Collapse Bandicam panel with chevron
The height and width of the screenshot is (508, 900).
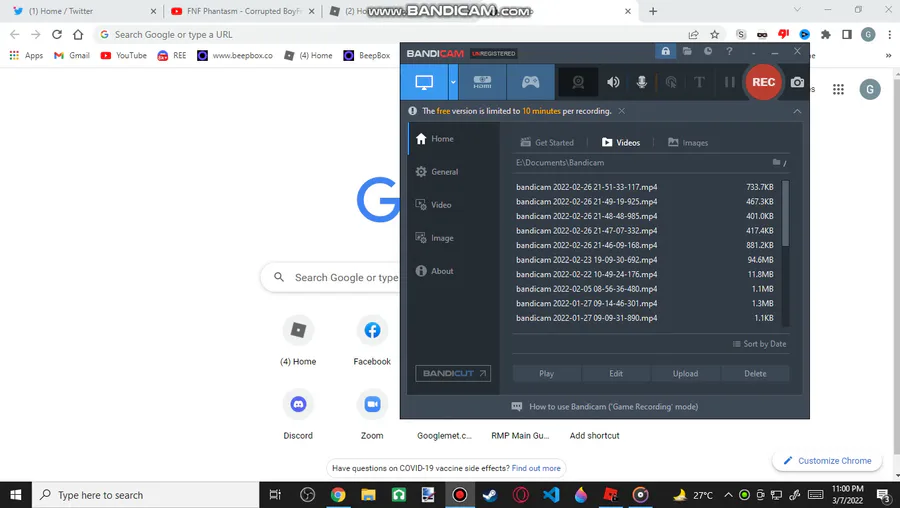[797, 111]
